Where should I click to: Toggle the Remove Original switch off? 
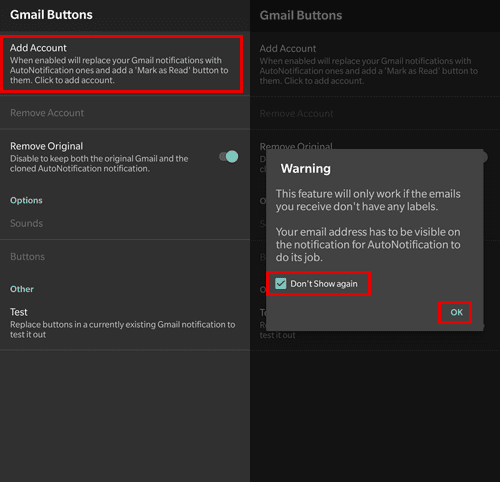pyautogui.click(x=229, y=156)
